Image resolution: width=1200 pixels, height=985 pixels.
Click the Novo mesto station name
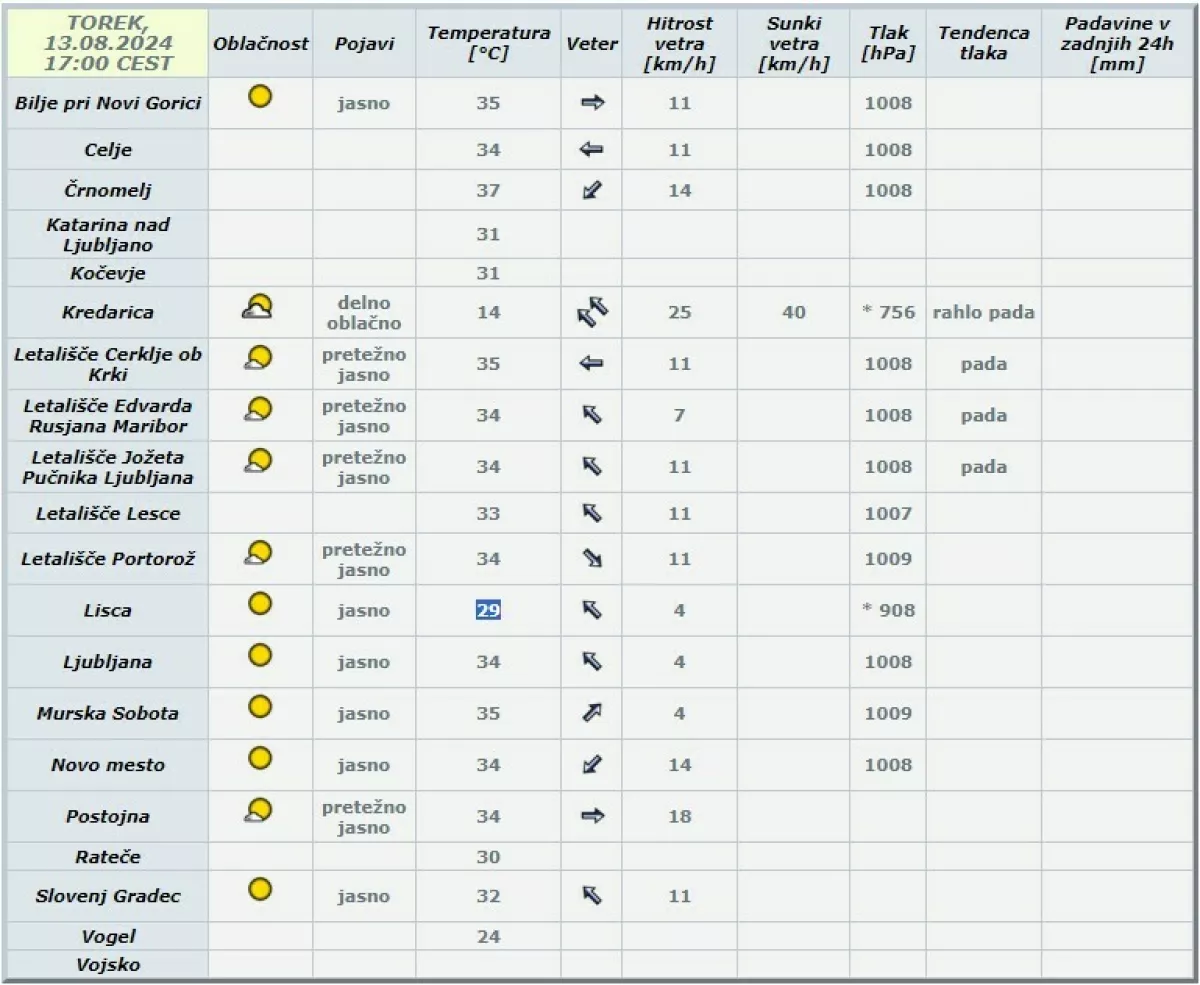pos(107,764)
